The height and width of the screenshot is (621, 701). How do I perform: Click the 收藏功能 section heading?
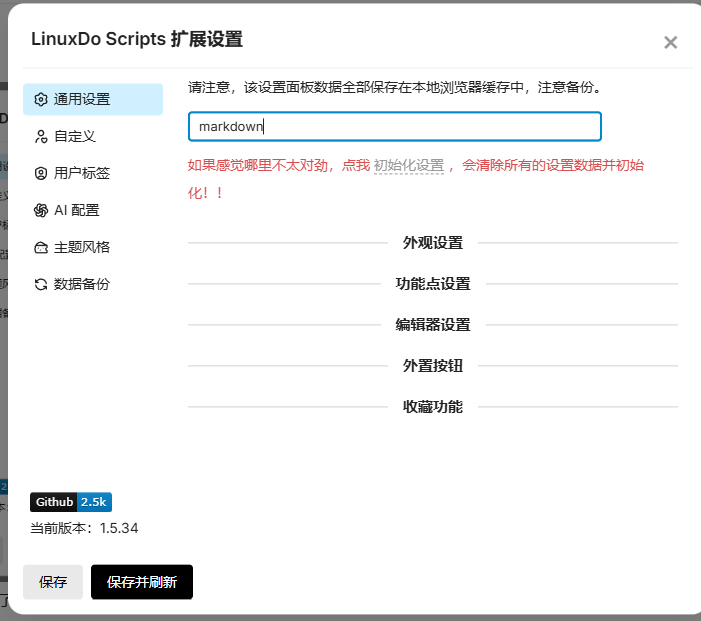[x=433, y=407]
